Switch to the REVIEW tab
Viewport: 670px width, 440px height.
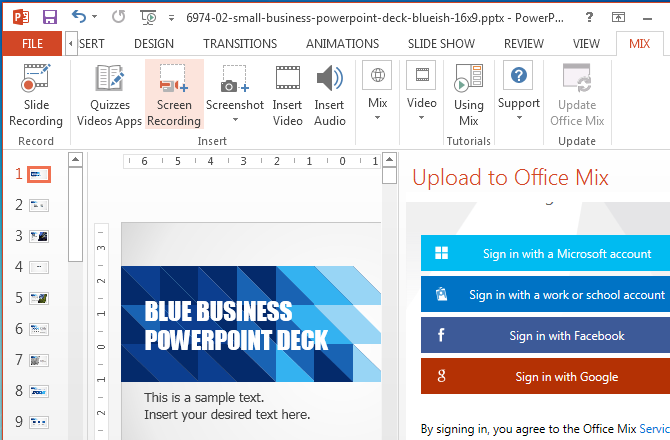pyautogui.click(x=524, y=44)
